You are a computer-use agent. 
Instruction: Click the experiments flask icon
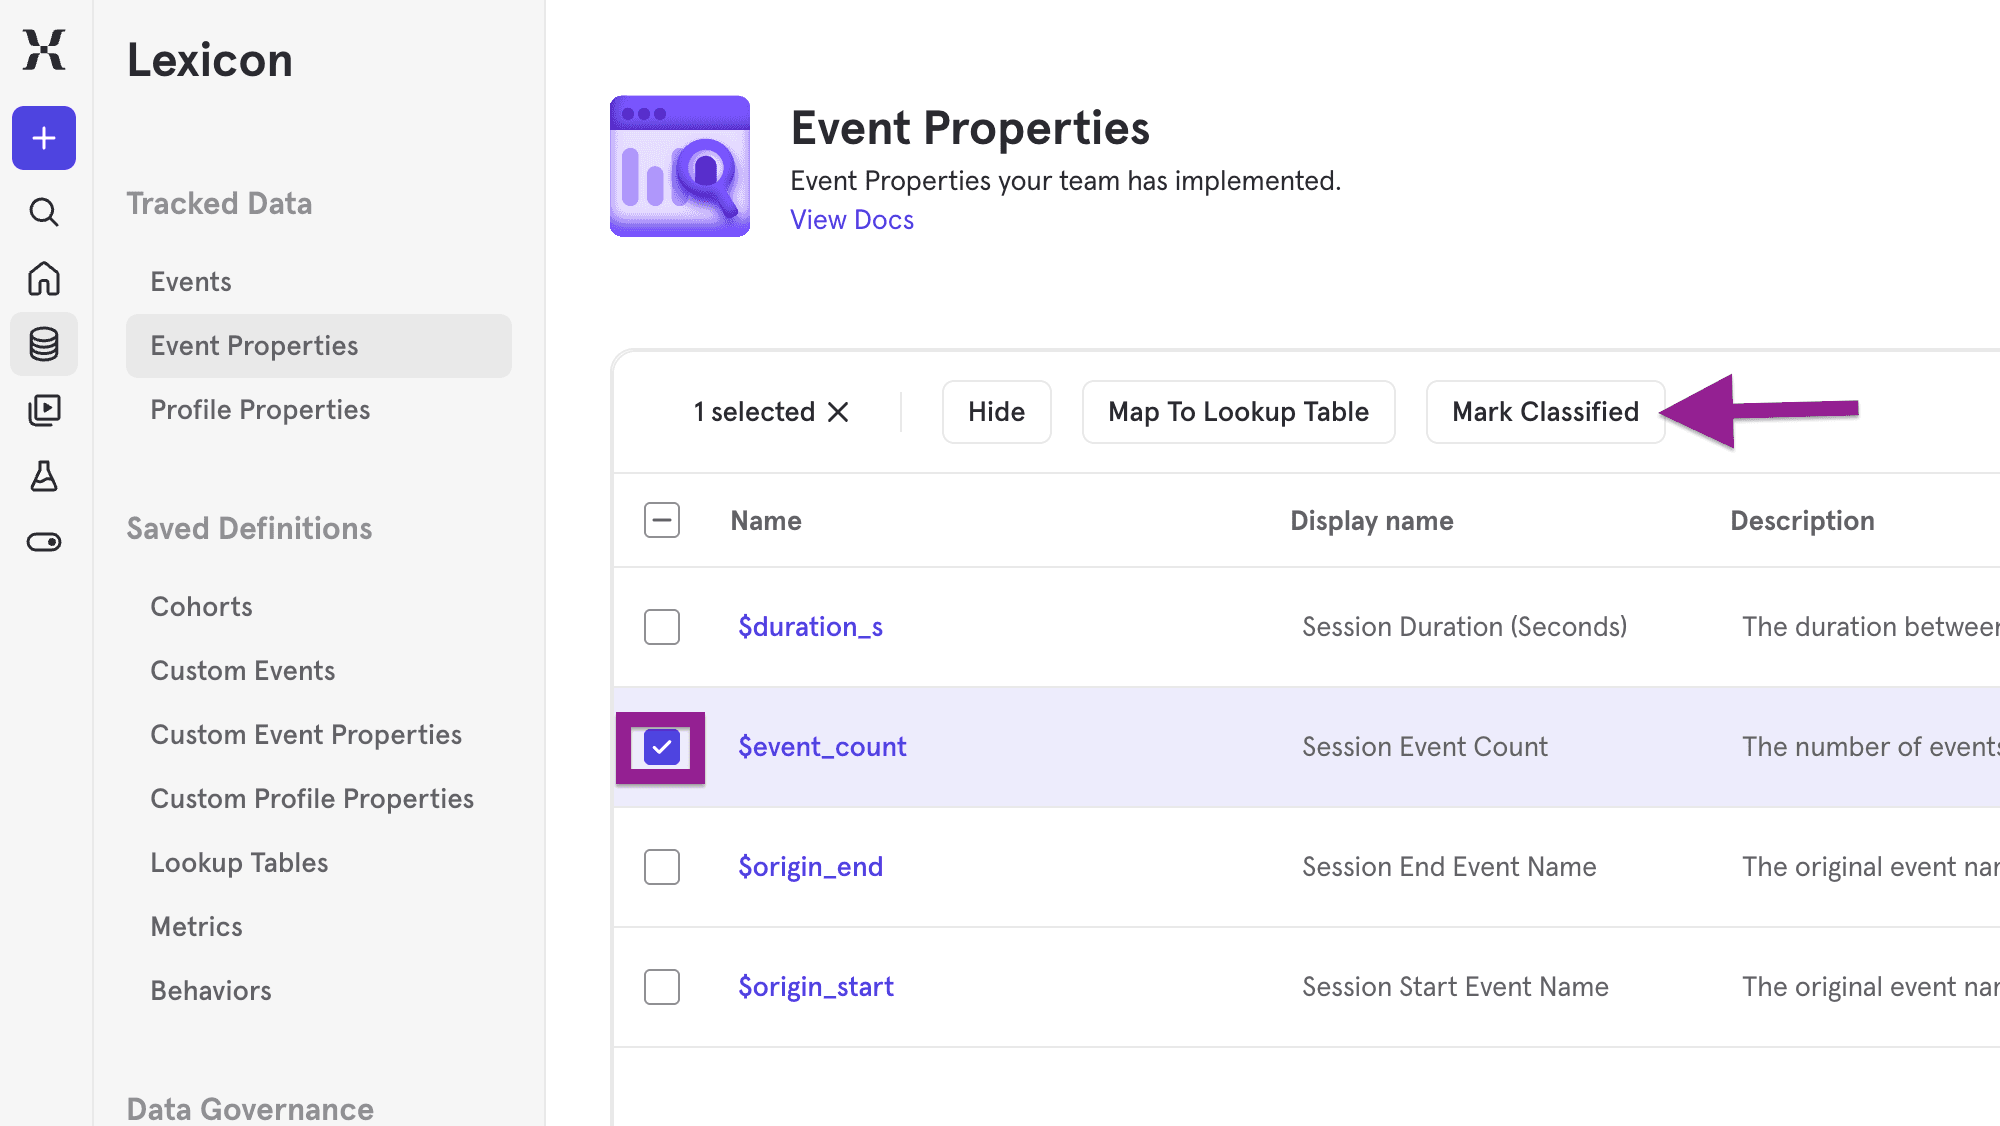click(44, 476)
